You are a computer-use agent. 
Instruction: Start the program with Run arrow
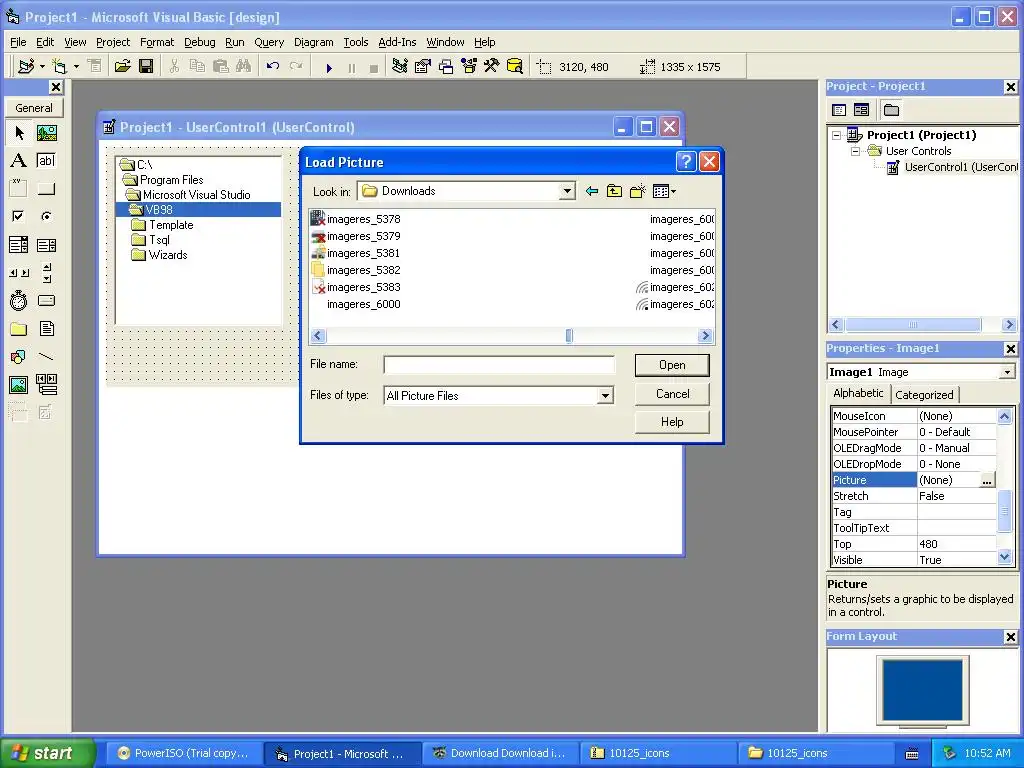click(x=329, y=67)
